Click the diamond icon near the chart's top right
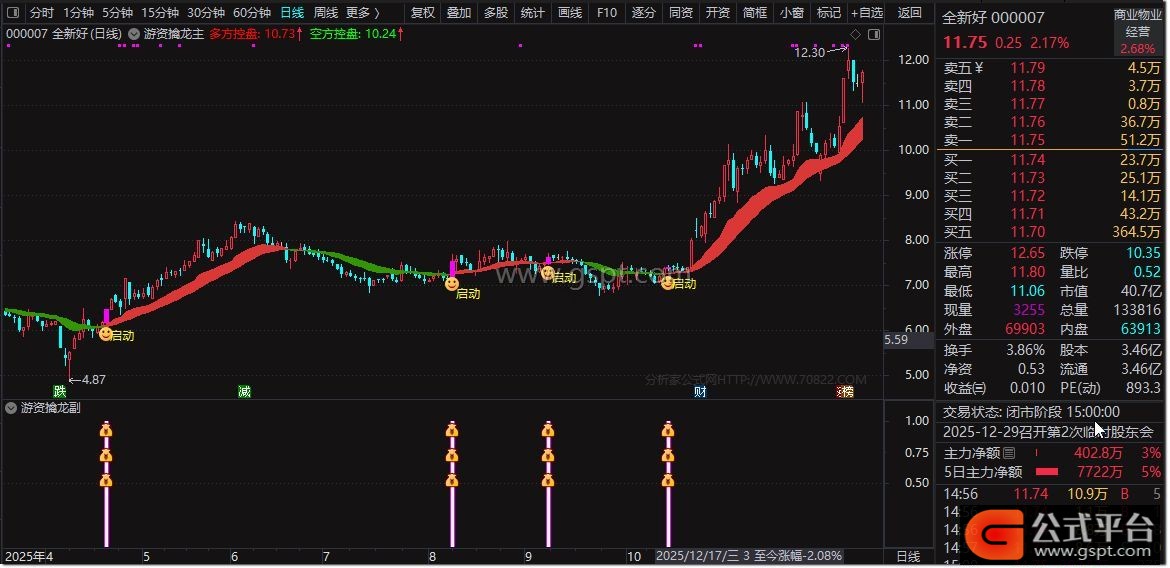 click(856, 33)
